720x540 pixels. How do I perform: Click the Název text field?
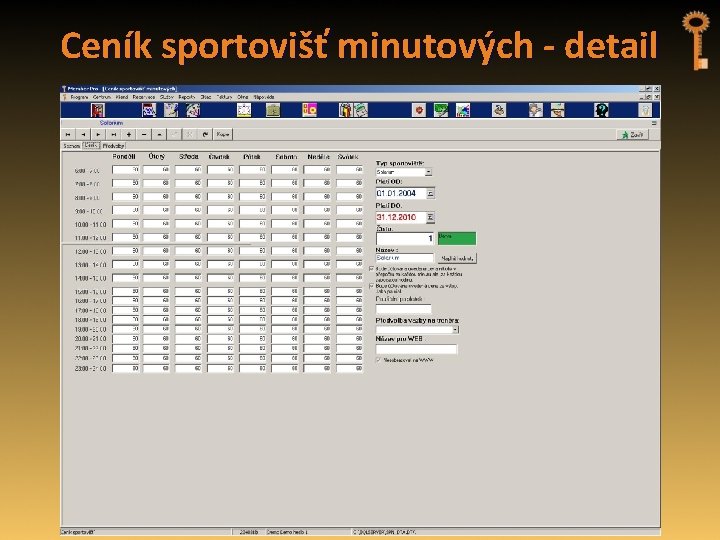(405, 258)
